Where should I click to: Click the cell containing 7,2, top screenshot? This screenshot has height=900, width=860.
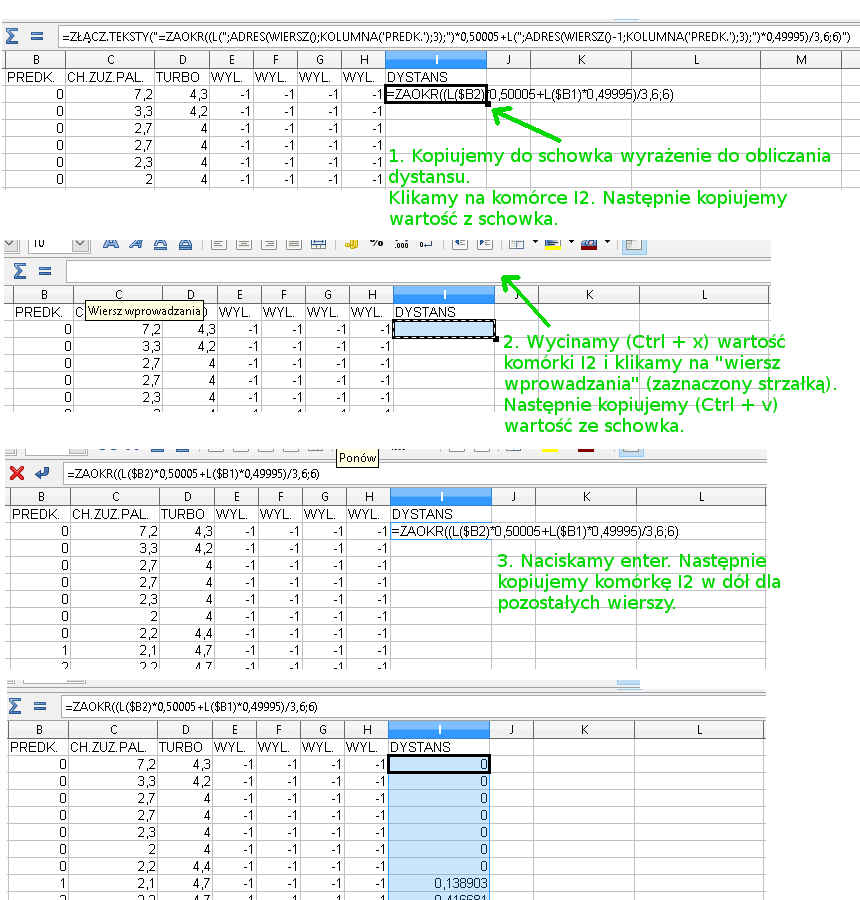click(x=110, y=94)
